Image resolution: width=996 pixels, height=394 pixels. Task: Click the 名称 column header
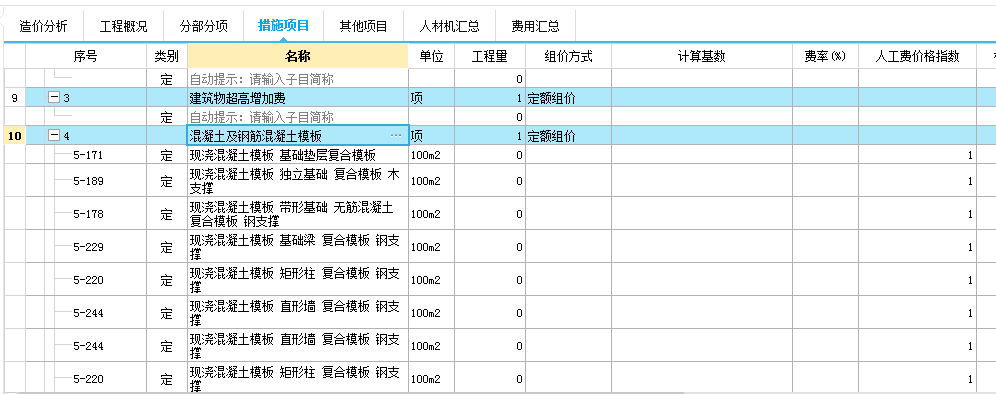click(298, 57)
